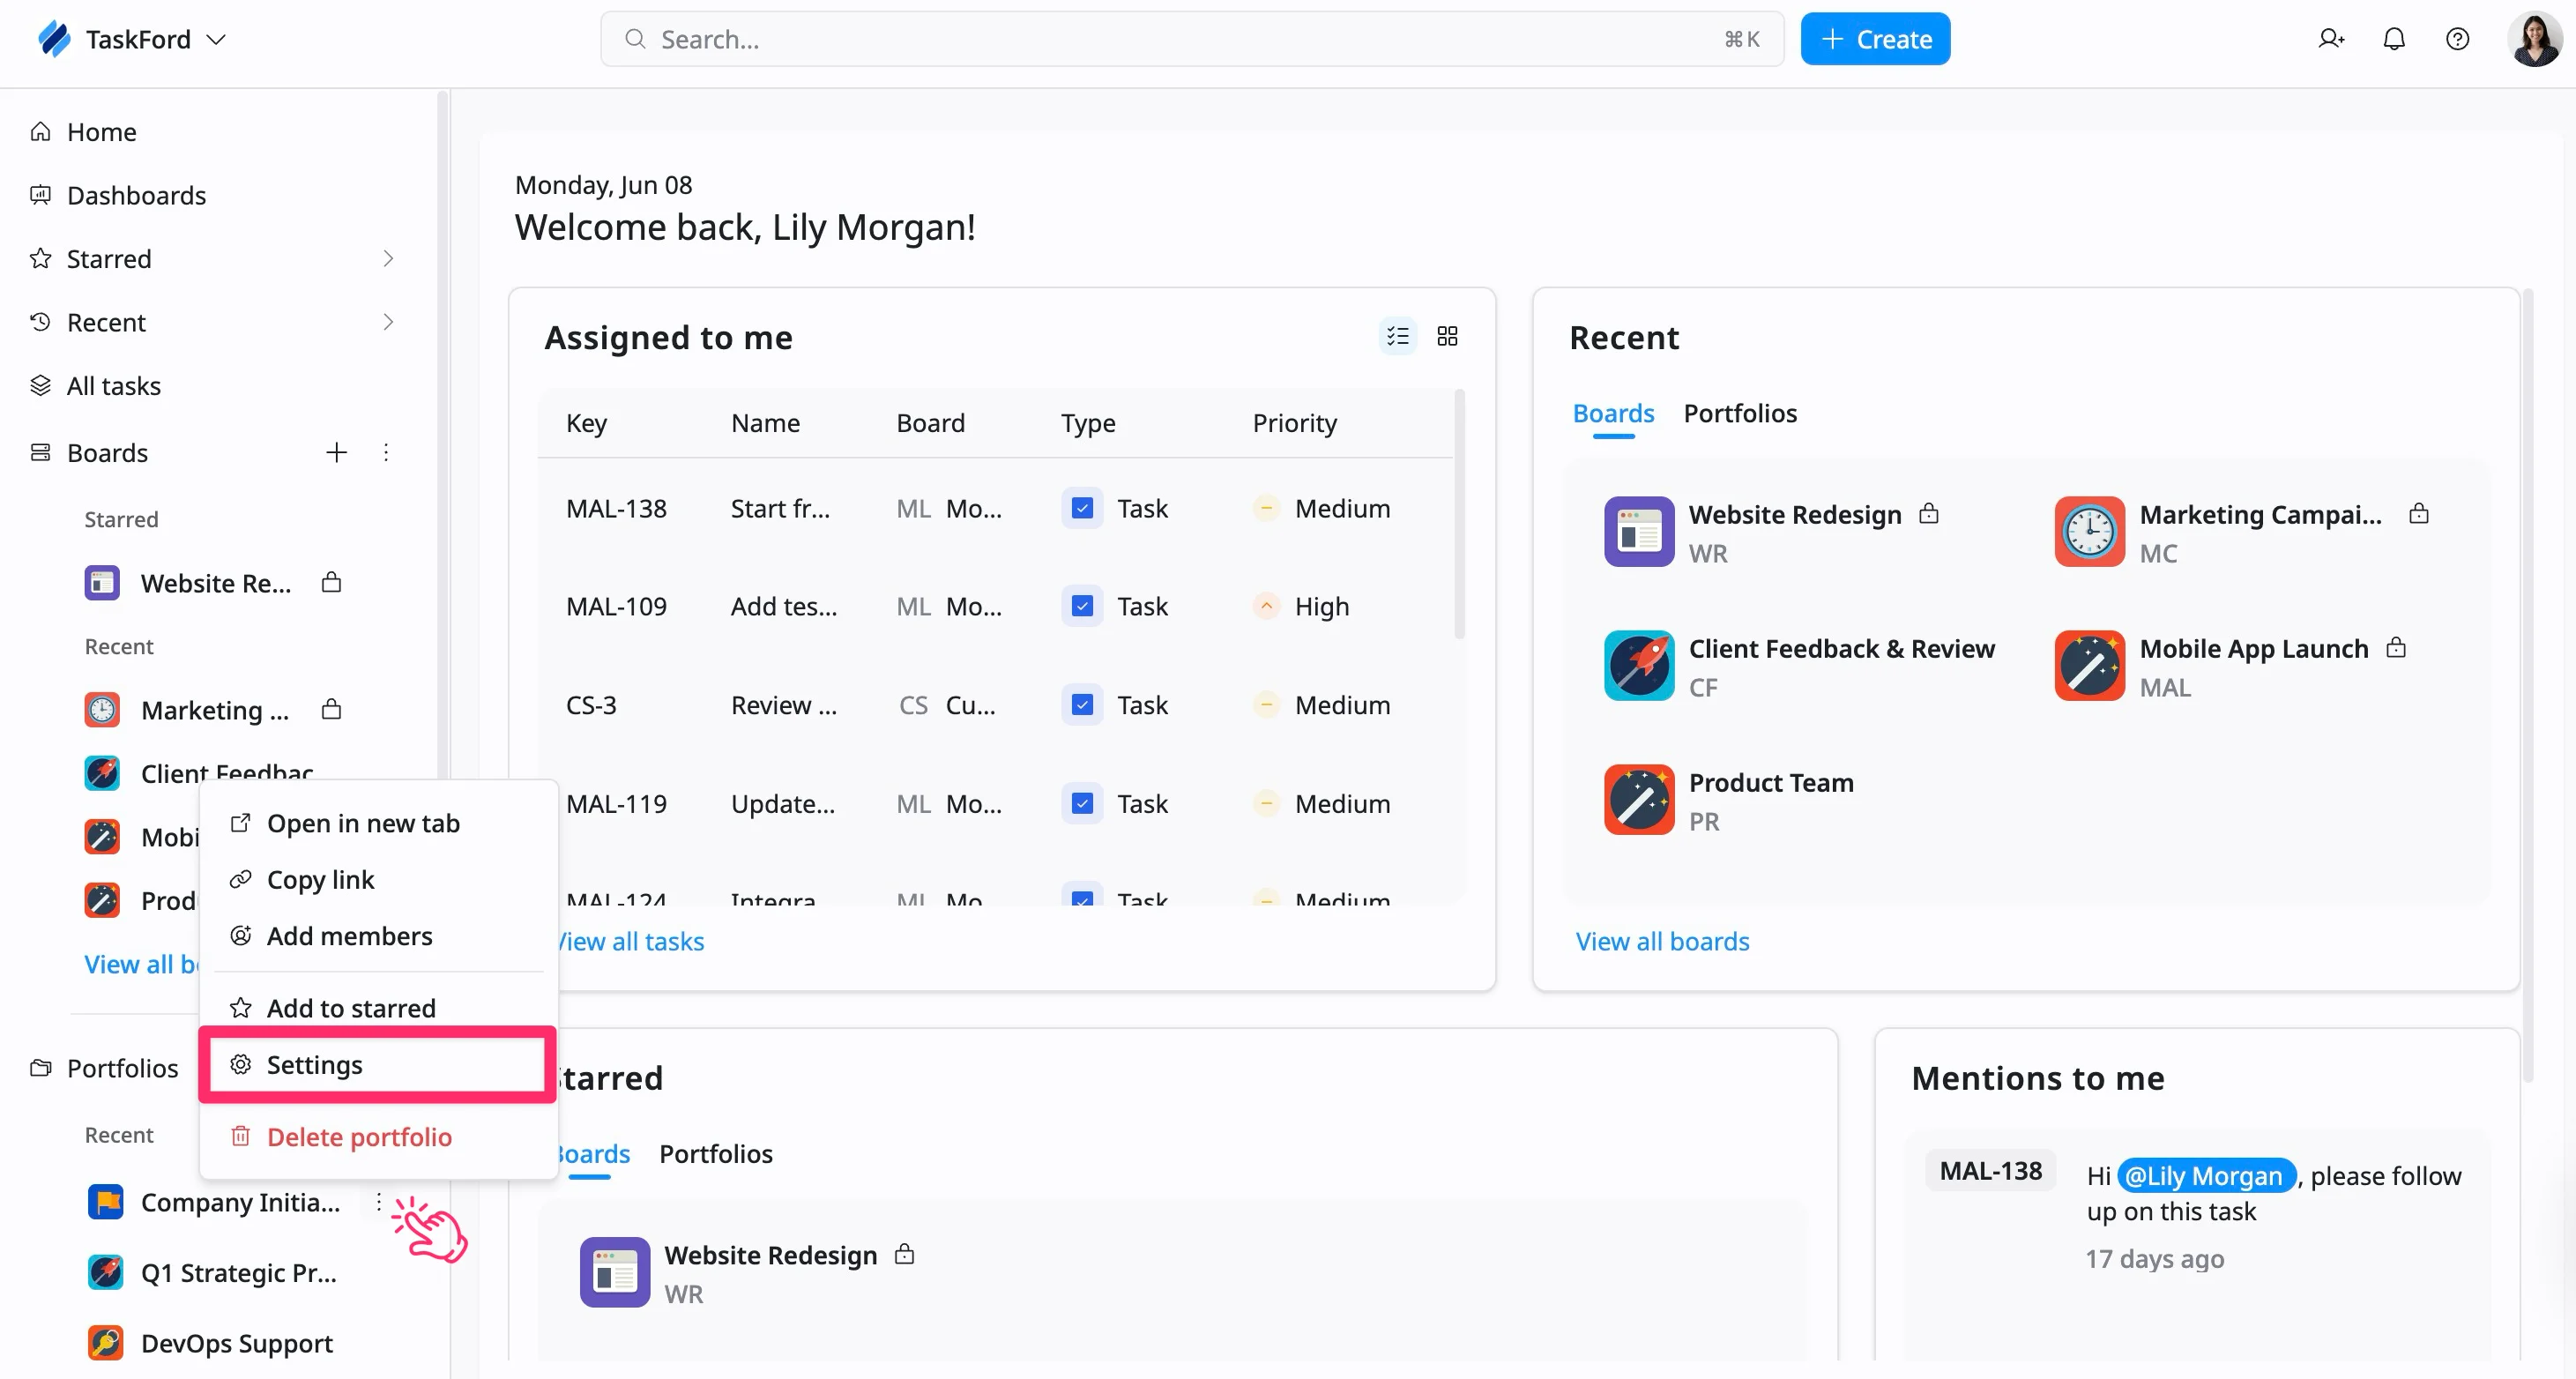Choose Settings from context menu
This screenshot has width=2576, height=1379.
tap(378, 1065)
